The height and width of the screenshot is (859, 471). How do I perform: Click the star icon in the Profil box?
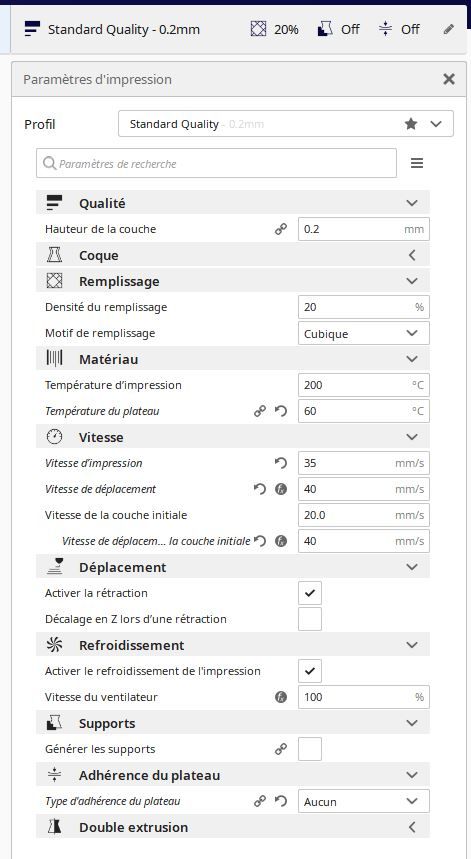(411, 124)
